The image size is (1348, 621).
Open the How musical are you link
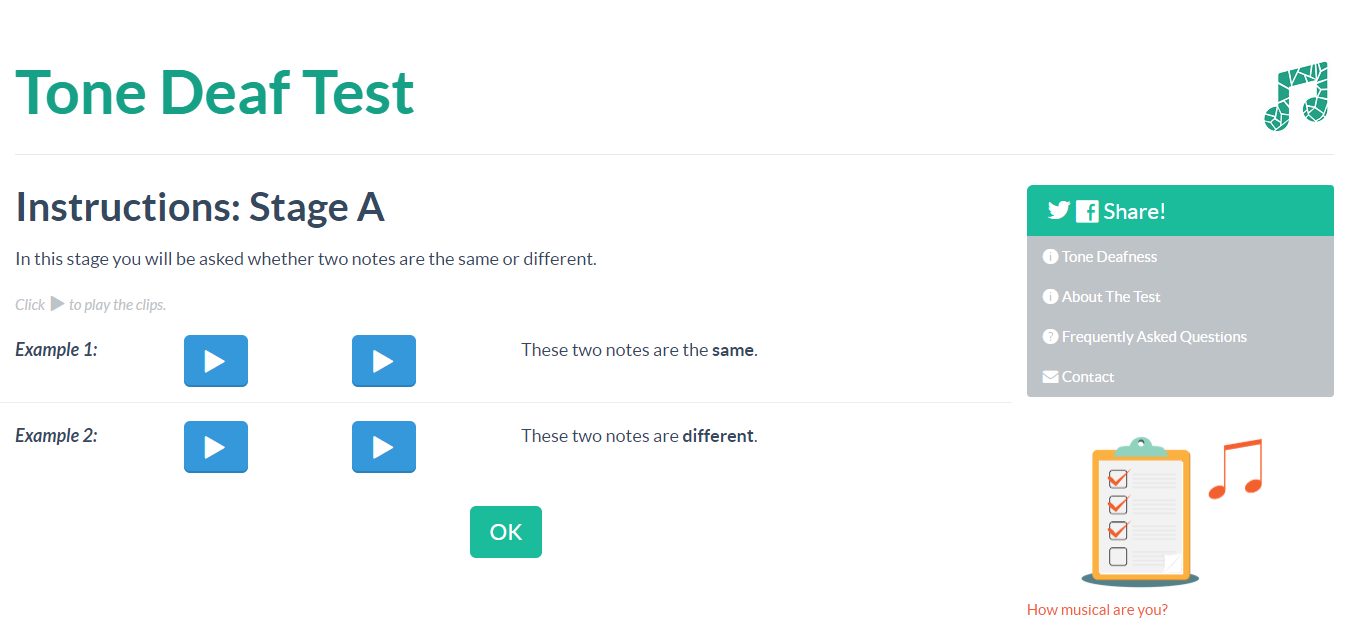(x=1097, y=609)
